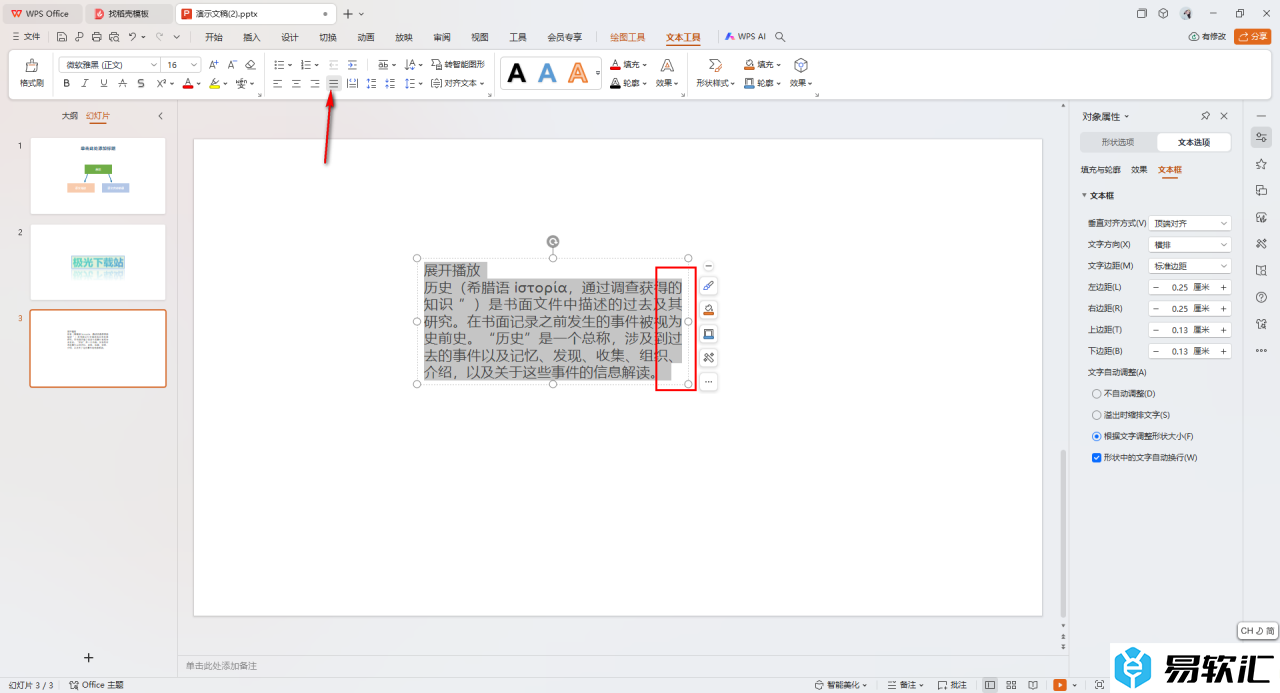
Task: Open Shape Style (形状样式) dropdown
Action: pyautogui.click(x=715, y=83)
